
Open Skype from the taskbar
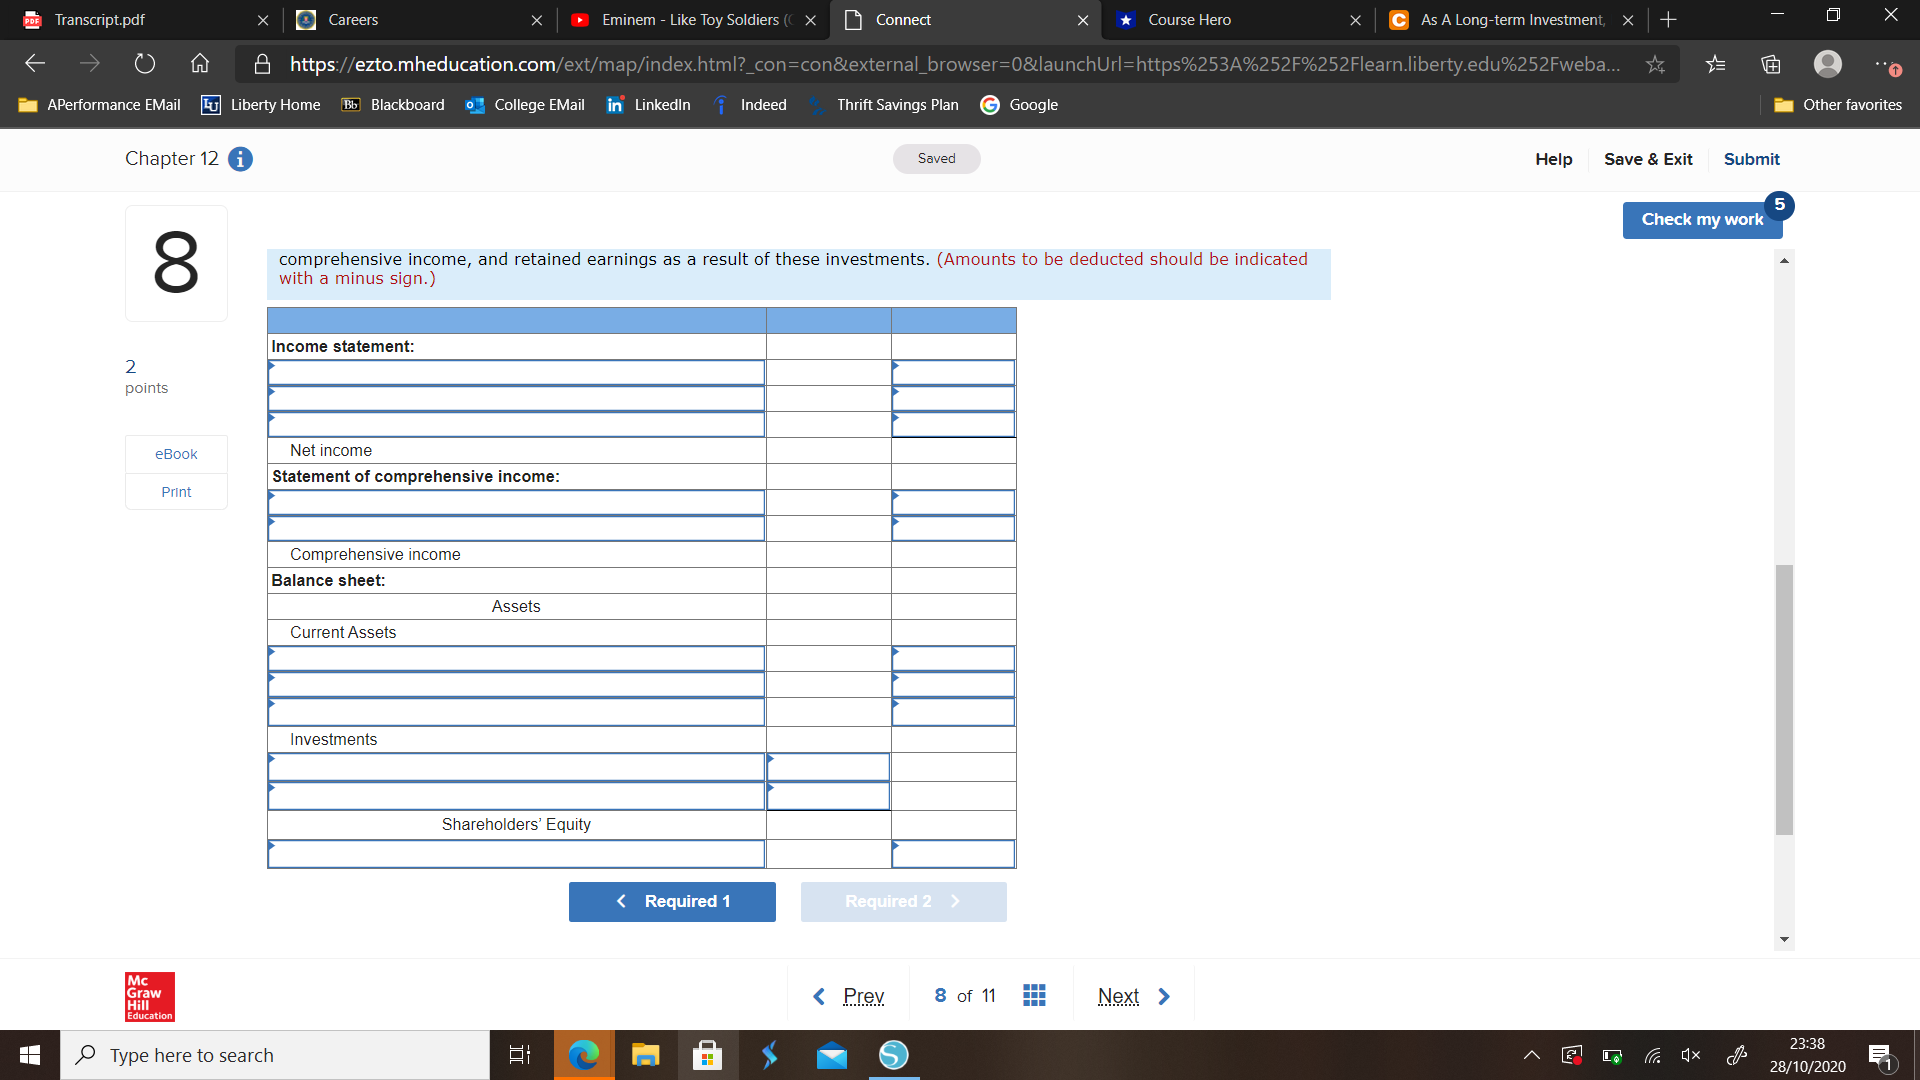tap(893, 1054)
